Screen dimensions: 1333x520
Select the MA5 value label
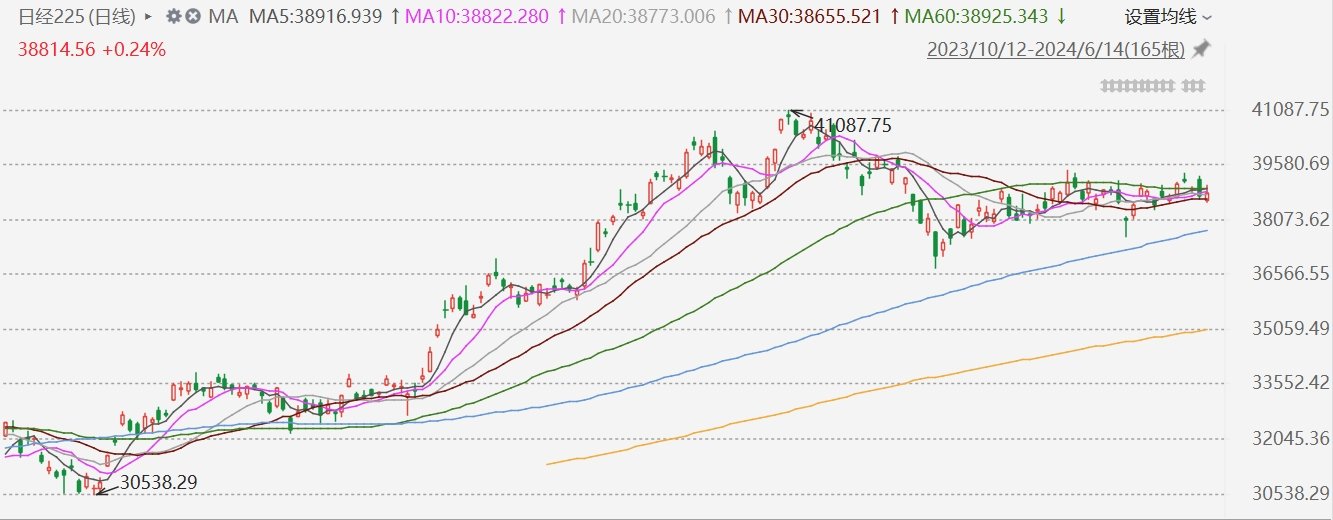click(x=315, y=17)
